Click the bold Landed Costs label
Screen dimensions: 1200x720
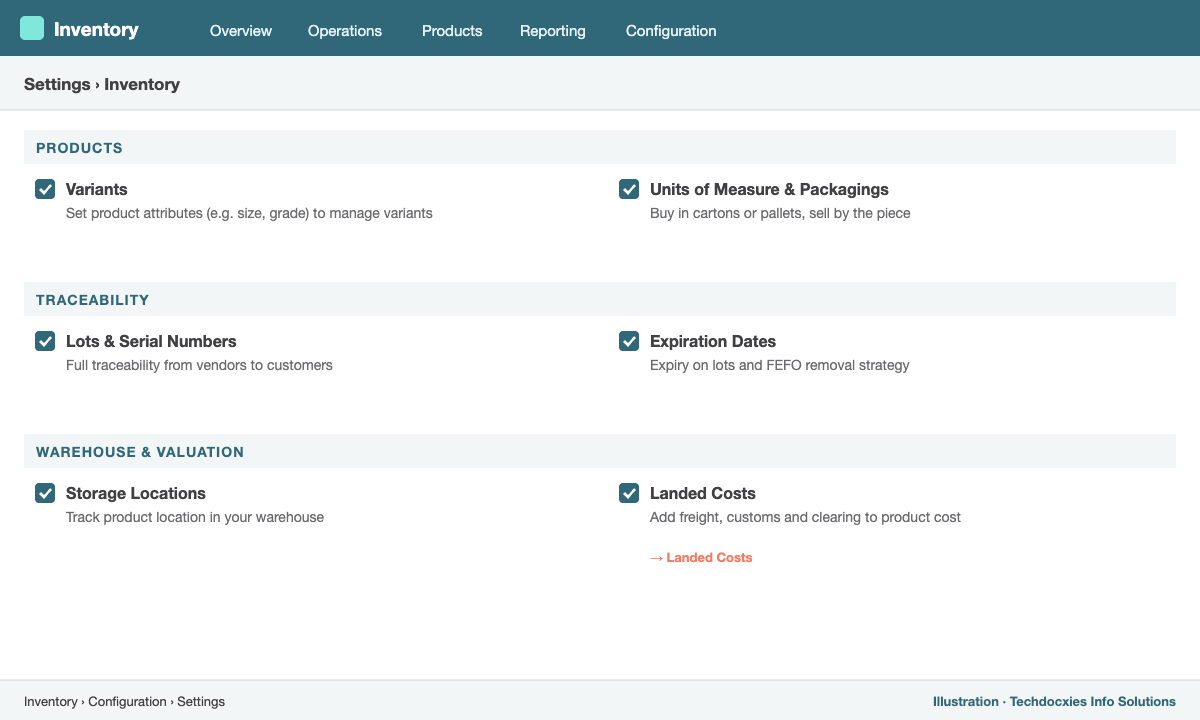tap(703, 493)
